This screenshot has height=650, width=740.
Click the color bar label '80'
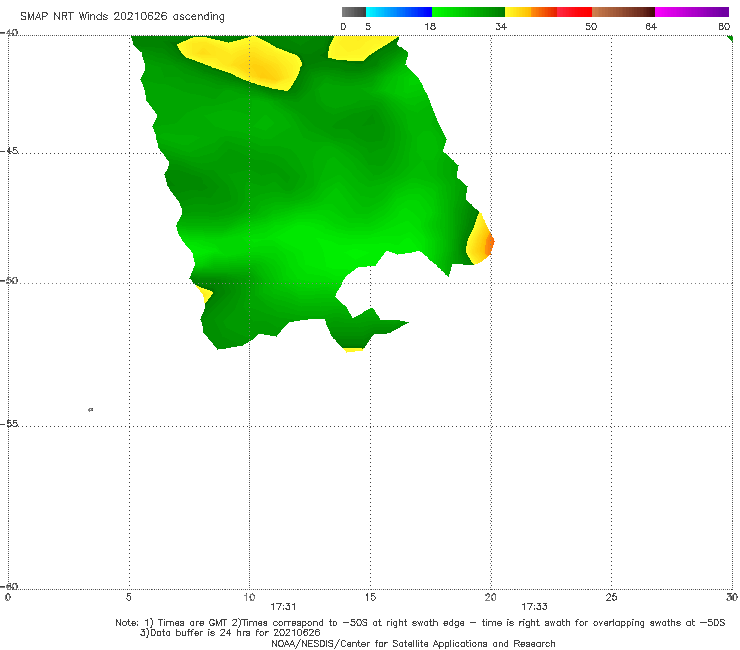point(724,26)
